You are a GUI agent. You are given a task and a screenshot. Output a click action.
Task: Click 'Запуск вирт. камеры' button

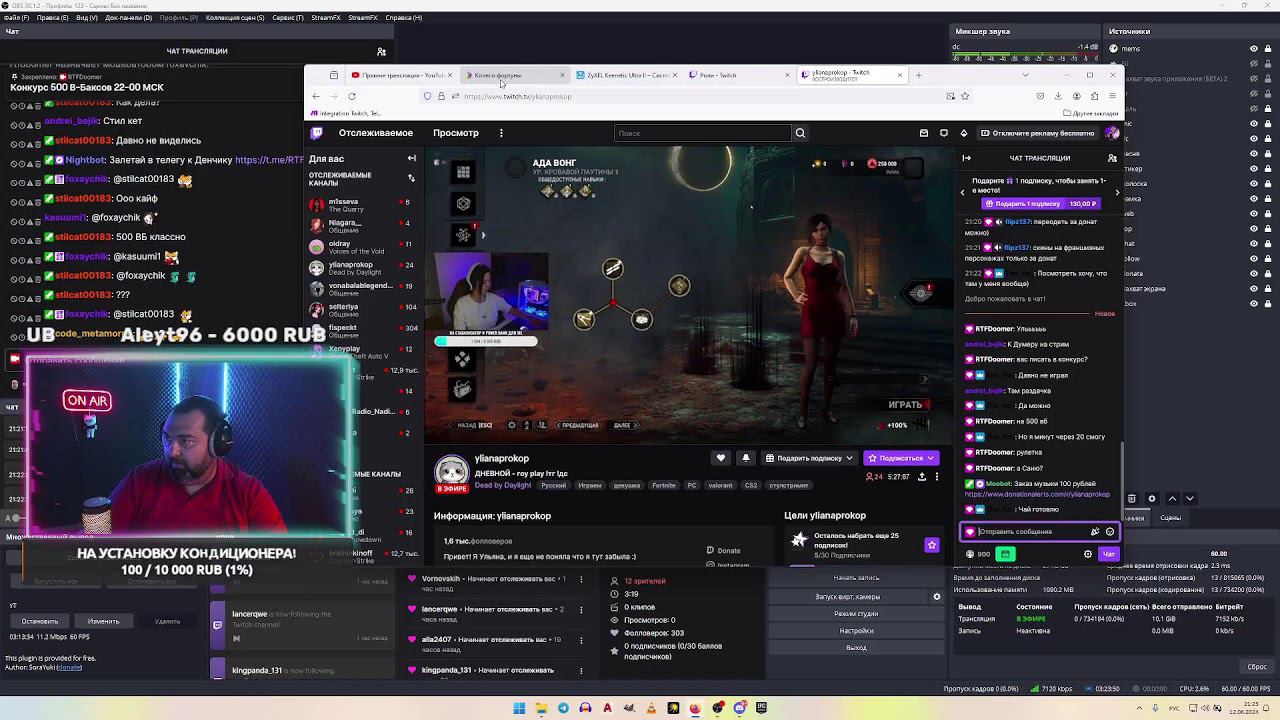point(848,597)
